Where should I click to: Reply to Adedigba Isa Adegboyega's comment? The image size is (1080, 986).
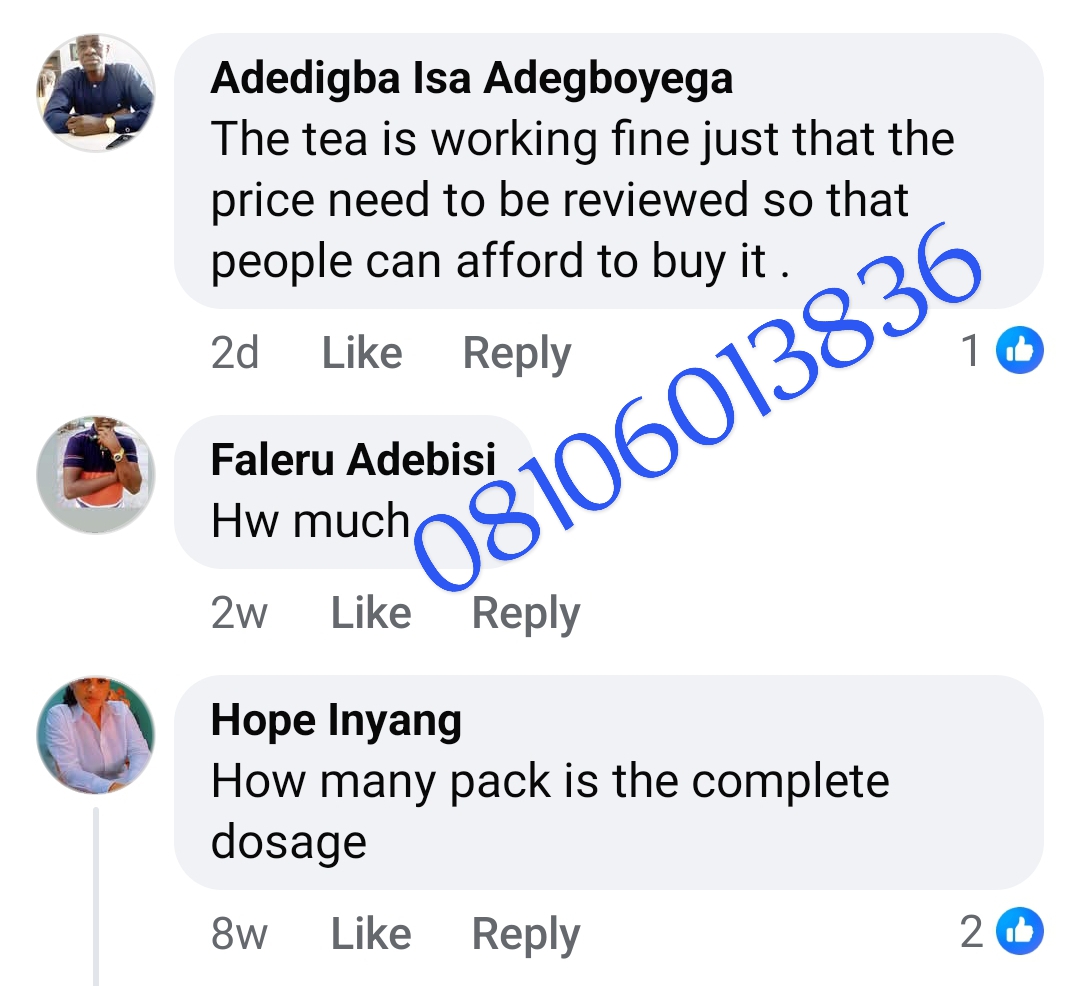517,354
